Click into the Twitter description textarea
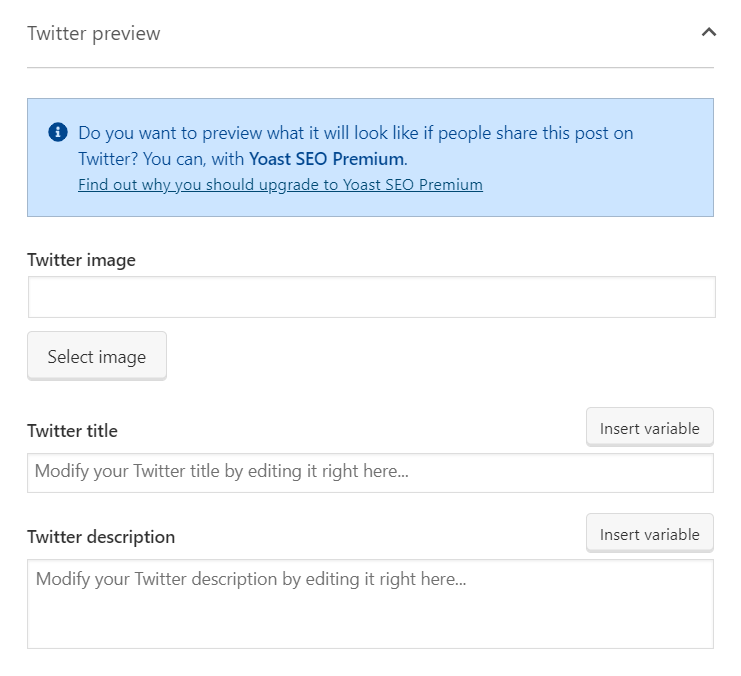 [x=370, y=604]
